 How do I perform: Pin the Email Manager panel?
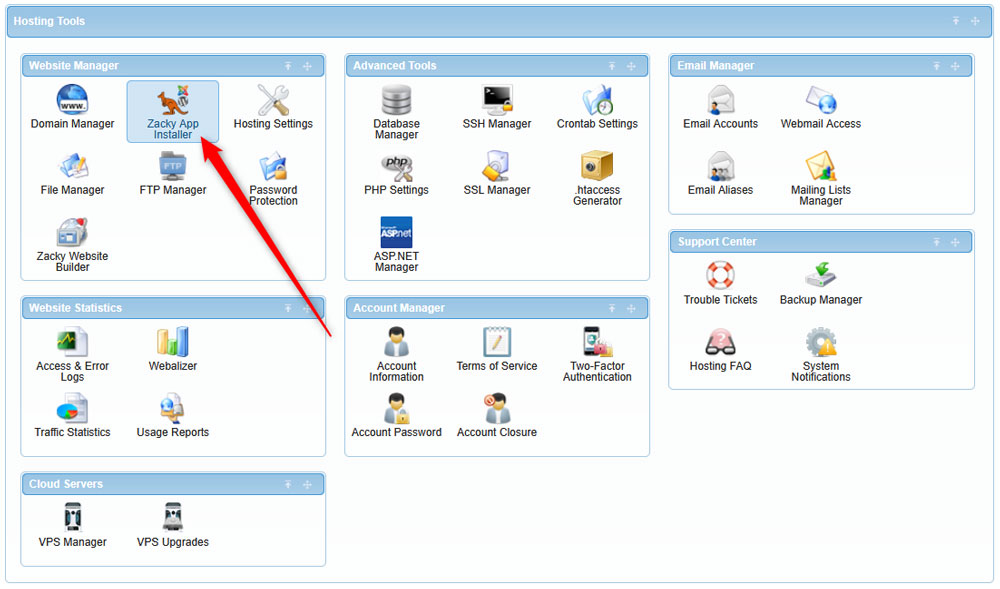(936, 65)
